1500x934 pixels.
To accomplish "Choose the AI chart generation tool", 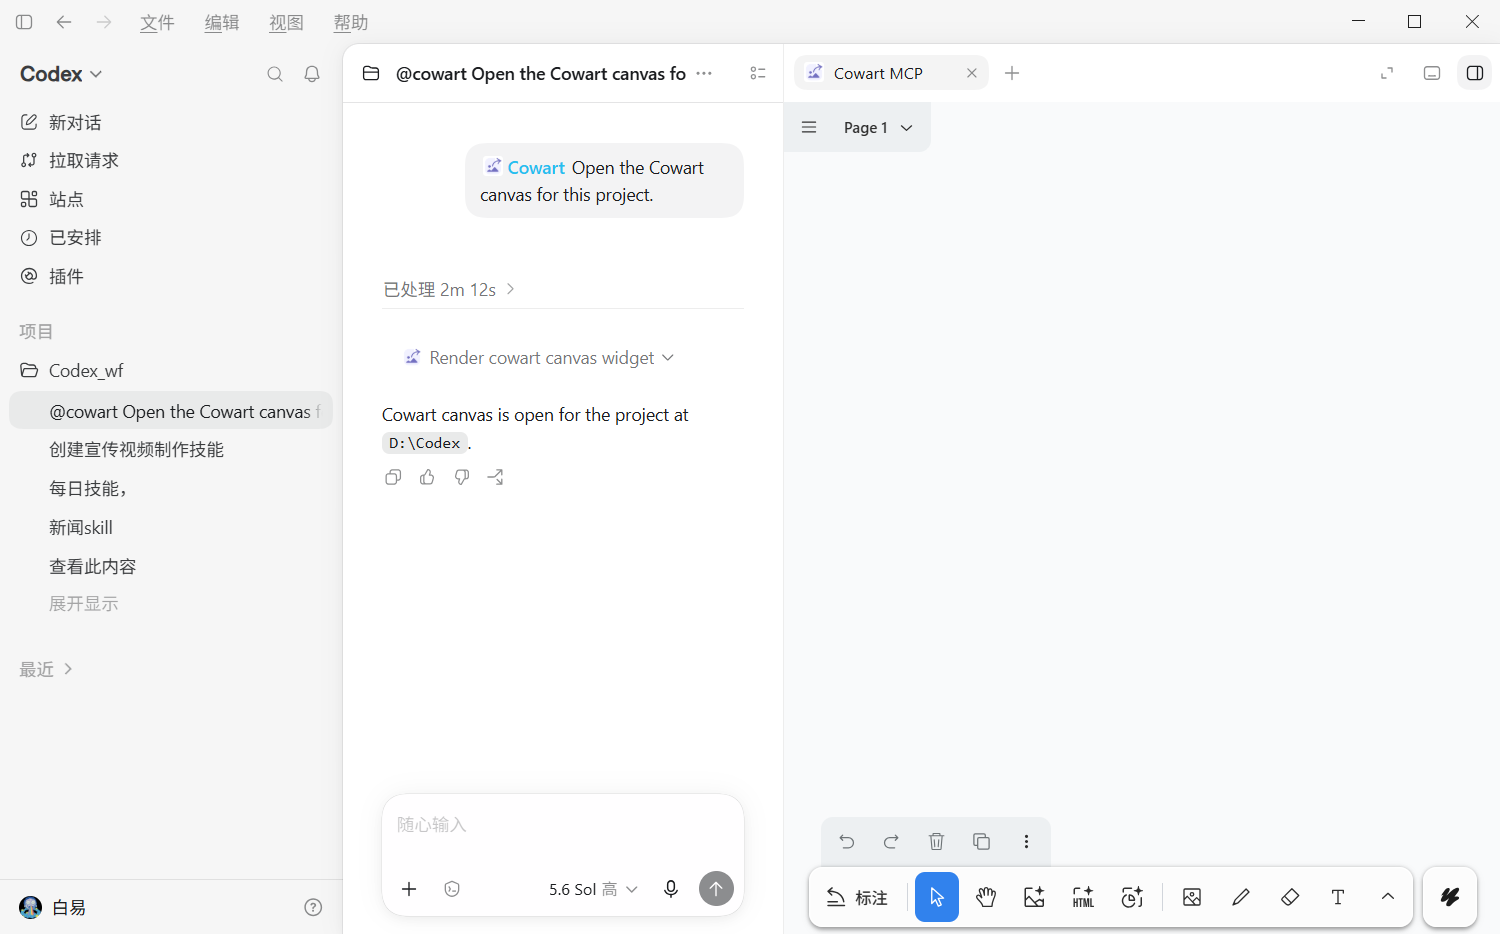I will [x=1132, y=897].
